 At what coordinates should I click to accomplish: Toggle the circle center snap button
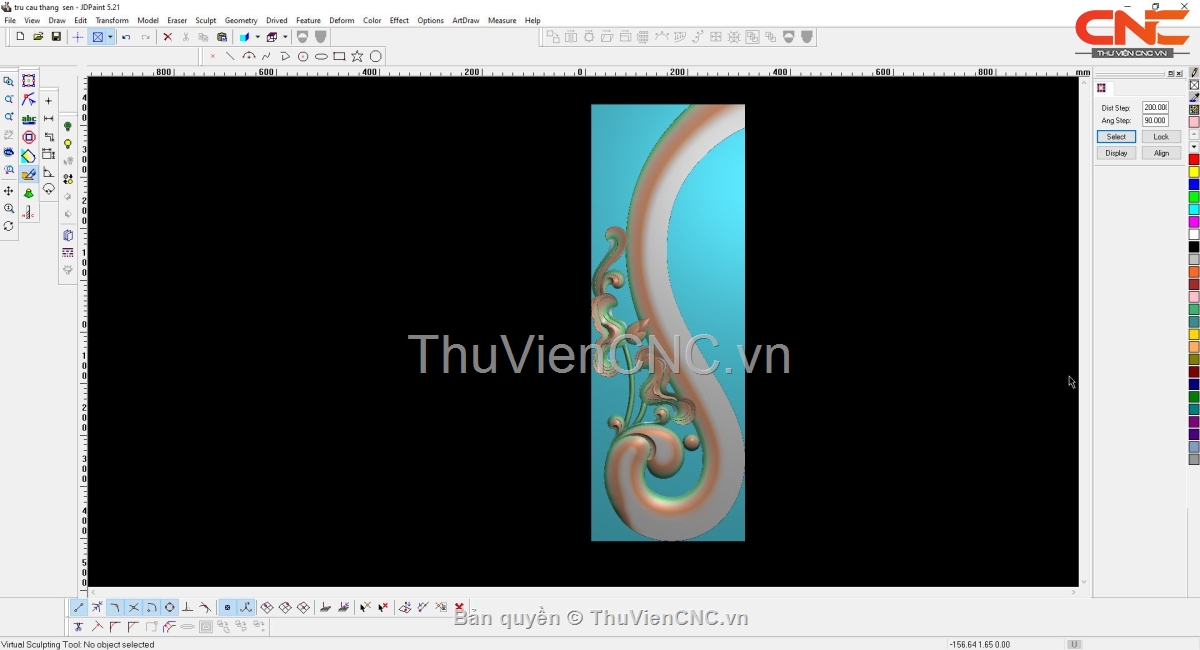(170, 607)
